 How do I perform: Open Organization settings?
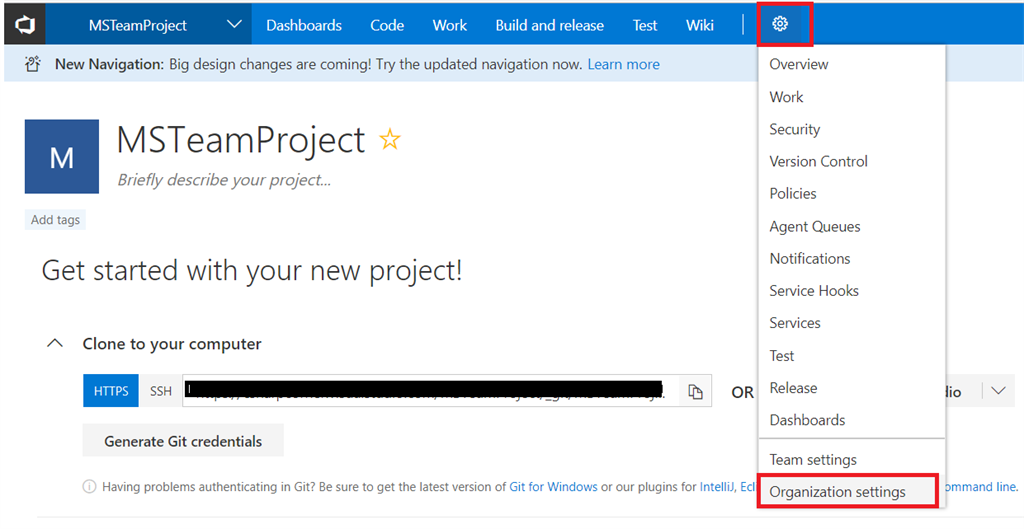click(x=848, y=492)
